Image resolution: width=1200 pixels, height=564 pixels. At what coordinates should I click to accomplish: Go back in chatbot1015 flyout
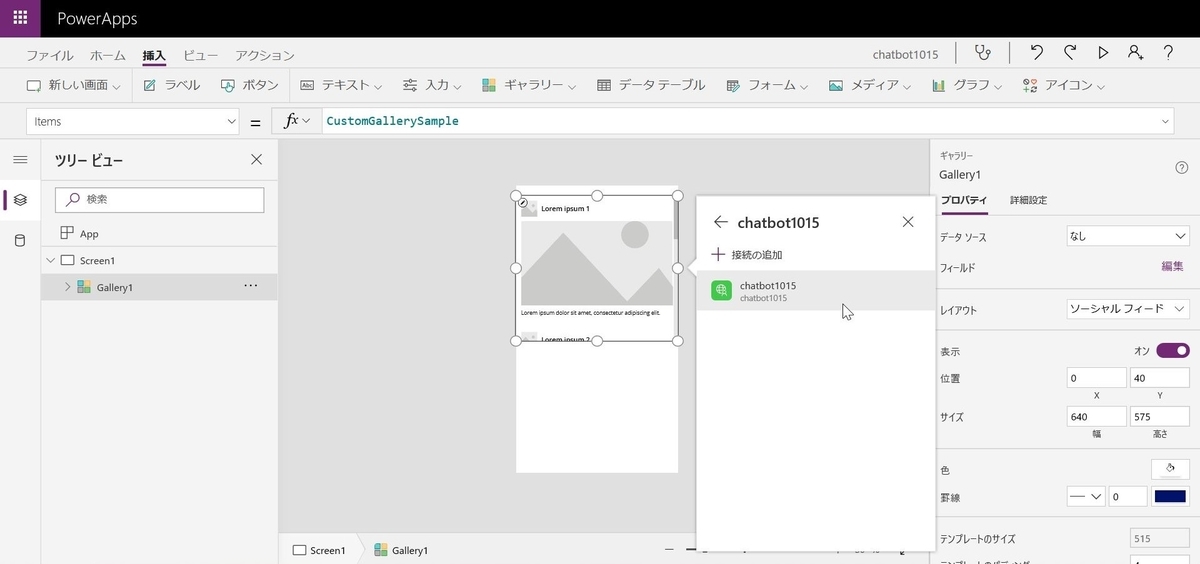coord(720,222)
